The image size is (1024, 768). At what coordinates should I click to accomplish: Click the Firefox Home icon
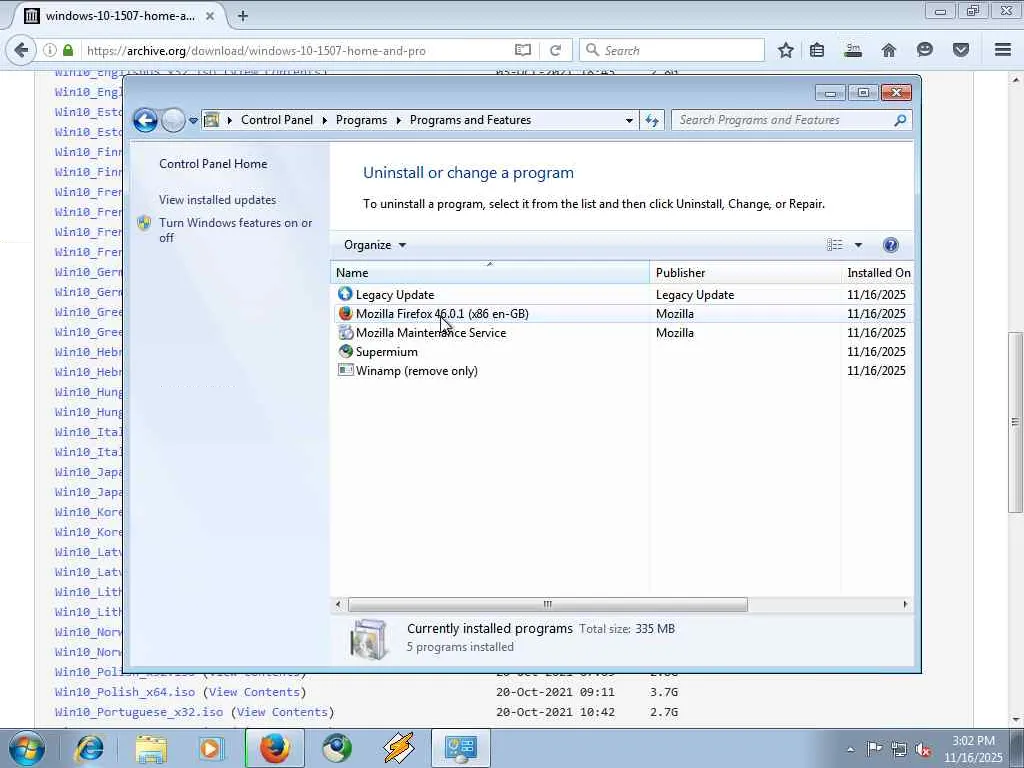click(889, 50)
